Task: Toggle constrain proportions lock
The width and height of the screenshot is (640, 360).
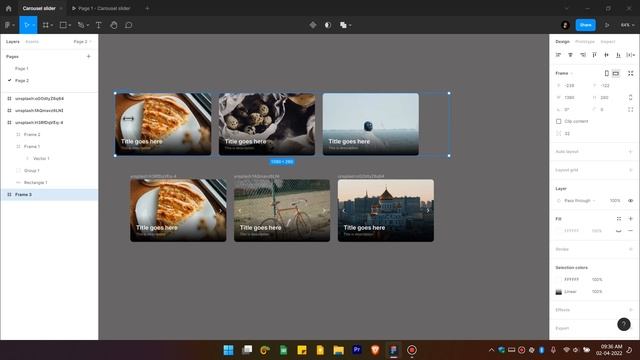Action: (631, 98)
